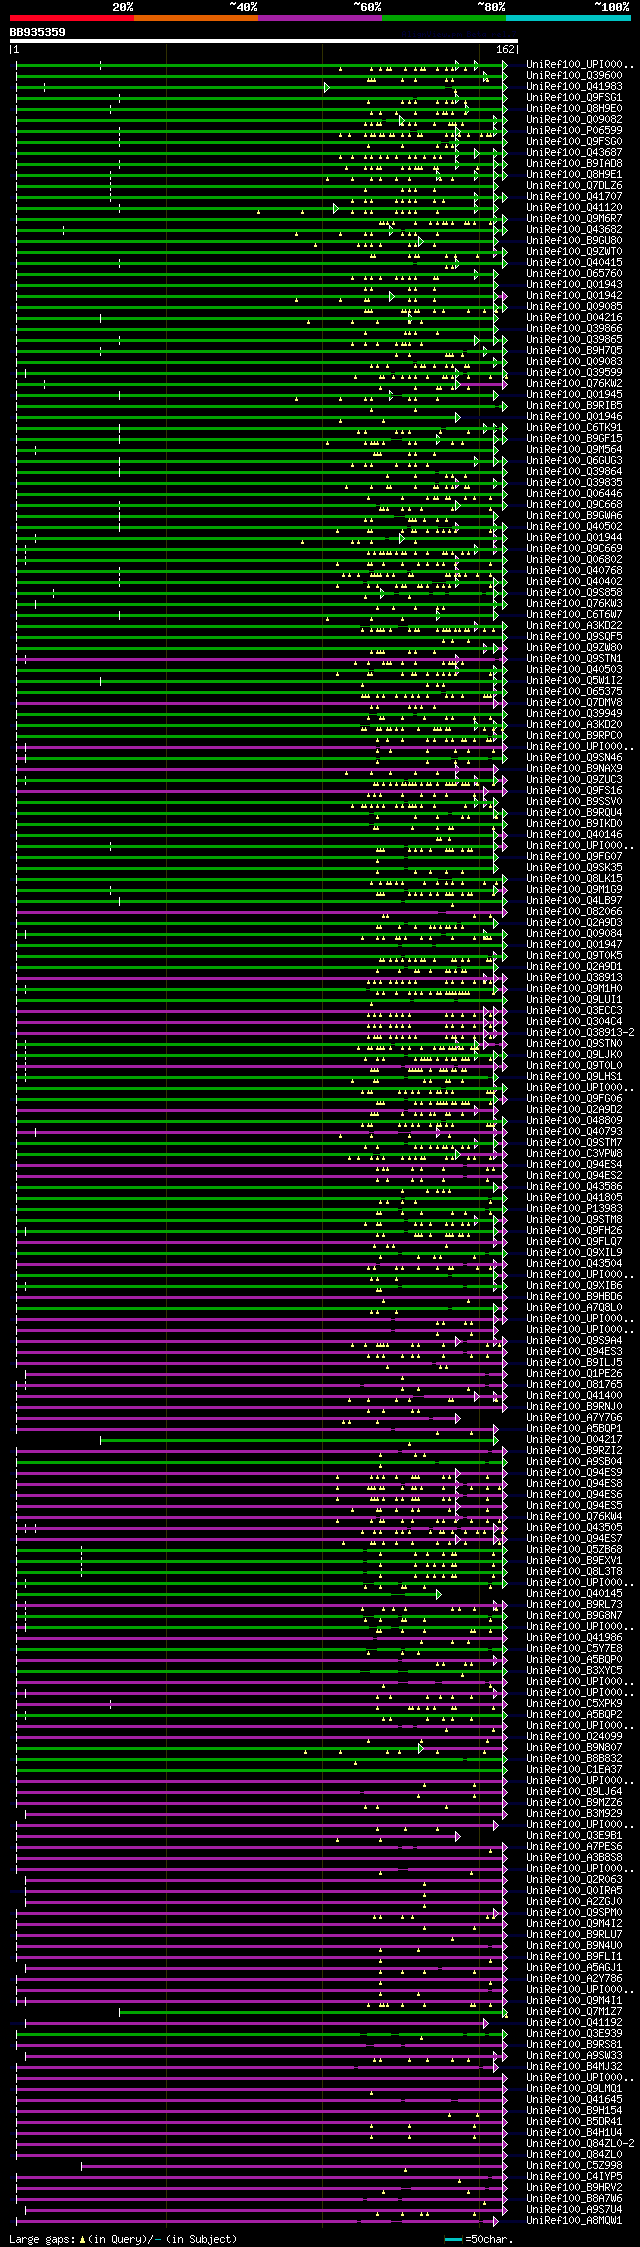Select label UniRef100_Q41707
The image size is (640, 2247).
click(574, 197)
